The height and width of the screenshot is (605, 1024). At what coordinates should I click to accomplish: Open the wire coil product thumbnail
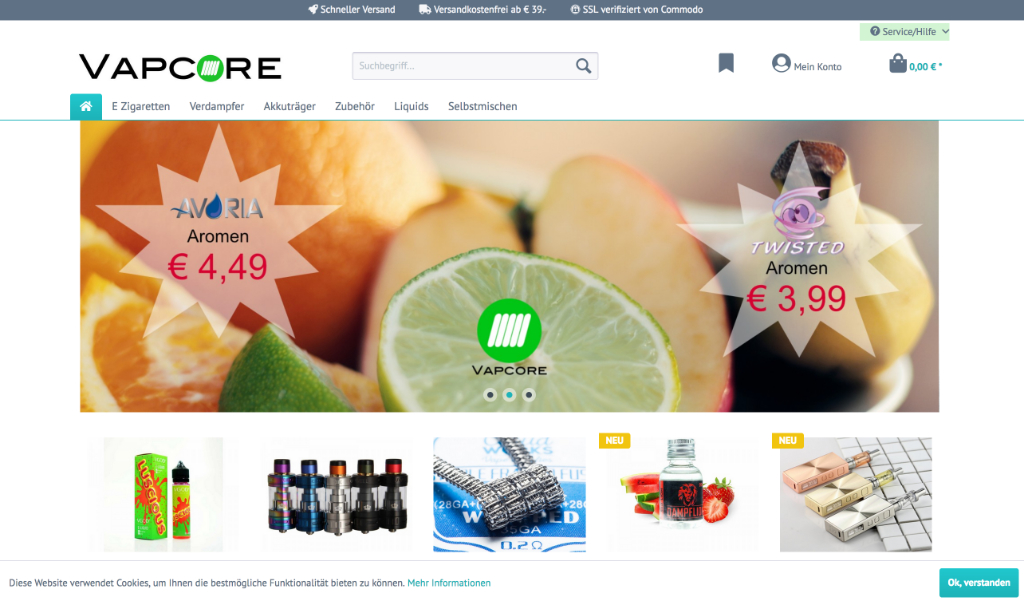coord(509,495)
